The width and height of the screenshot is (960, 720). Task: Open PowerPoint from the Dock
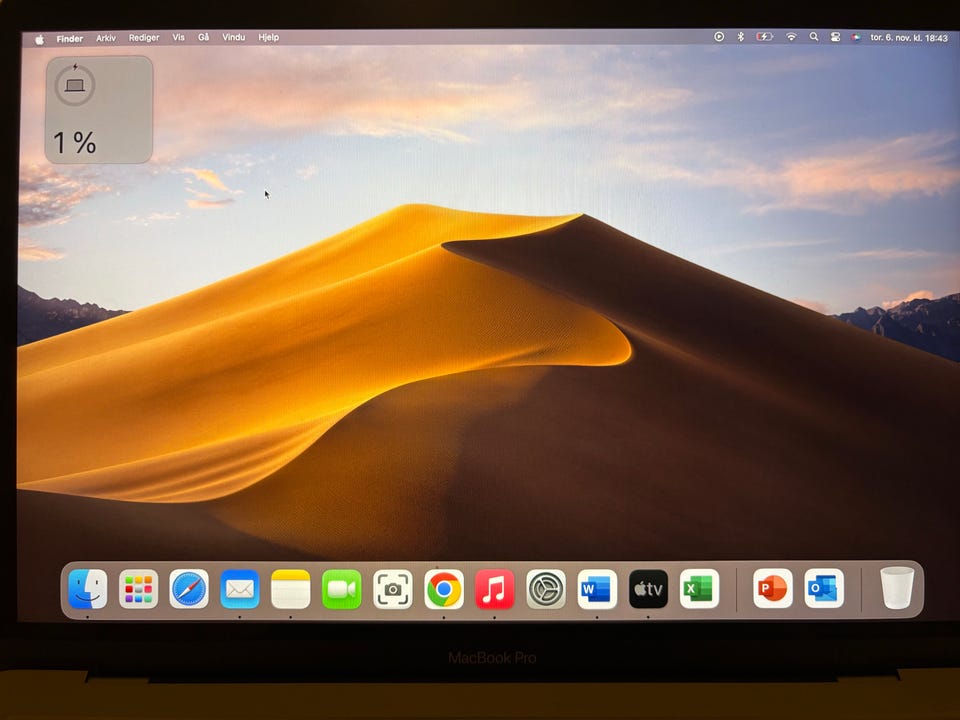[x=773, y=588]
